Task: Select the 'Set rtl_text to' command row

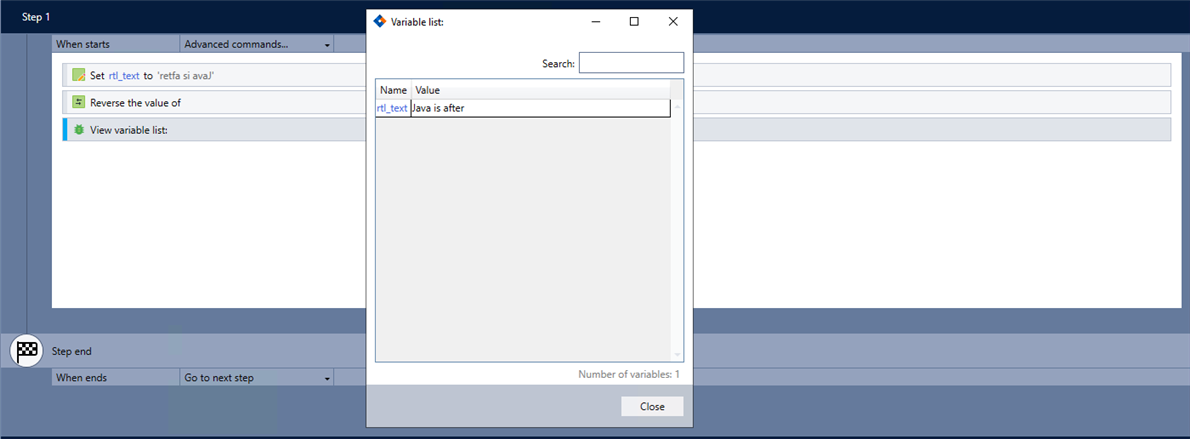Action: [x=616, y=75]
